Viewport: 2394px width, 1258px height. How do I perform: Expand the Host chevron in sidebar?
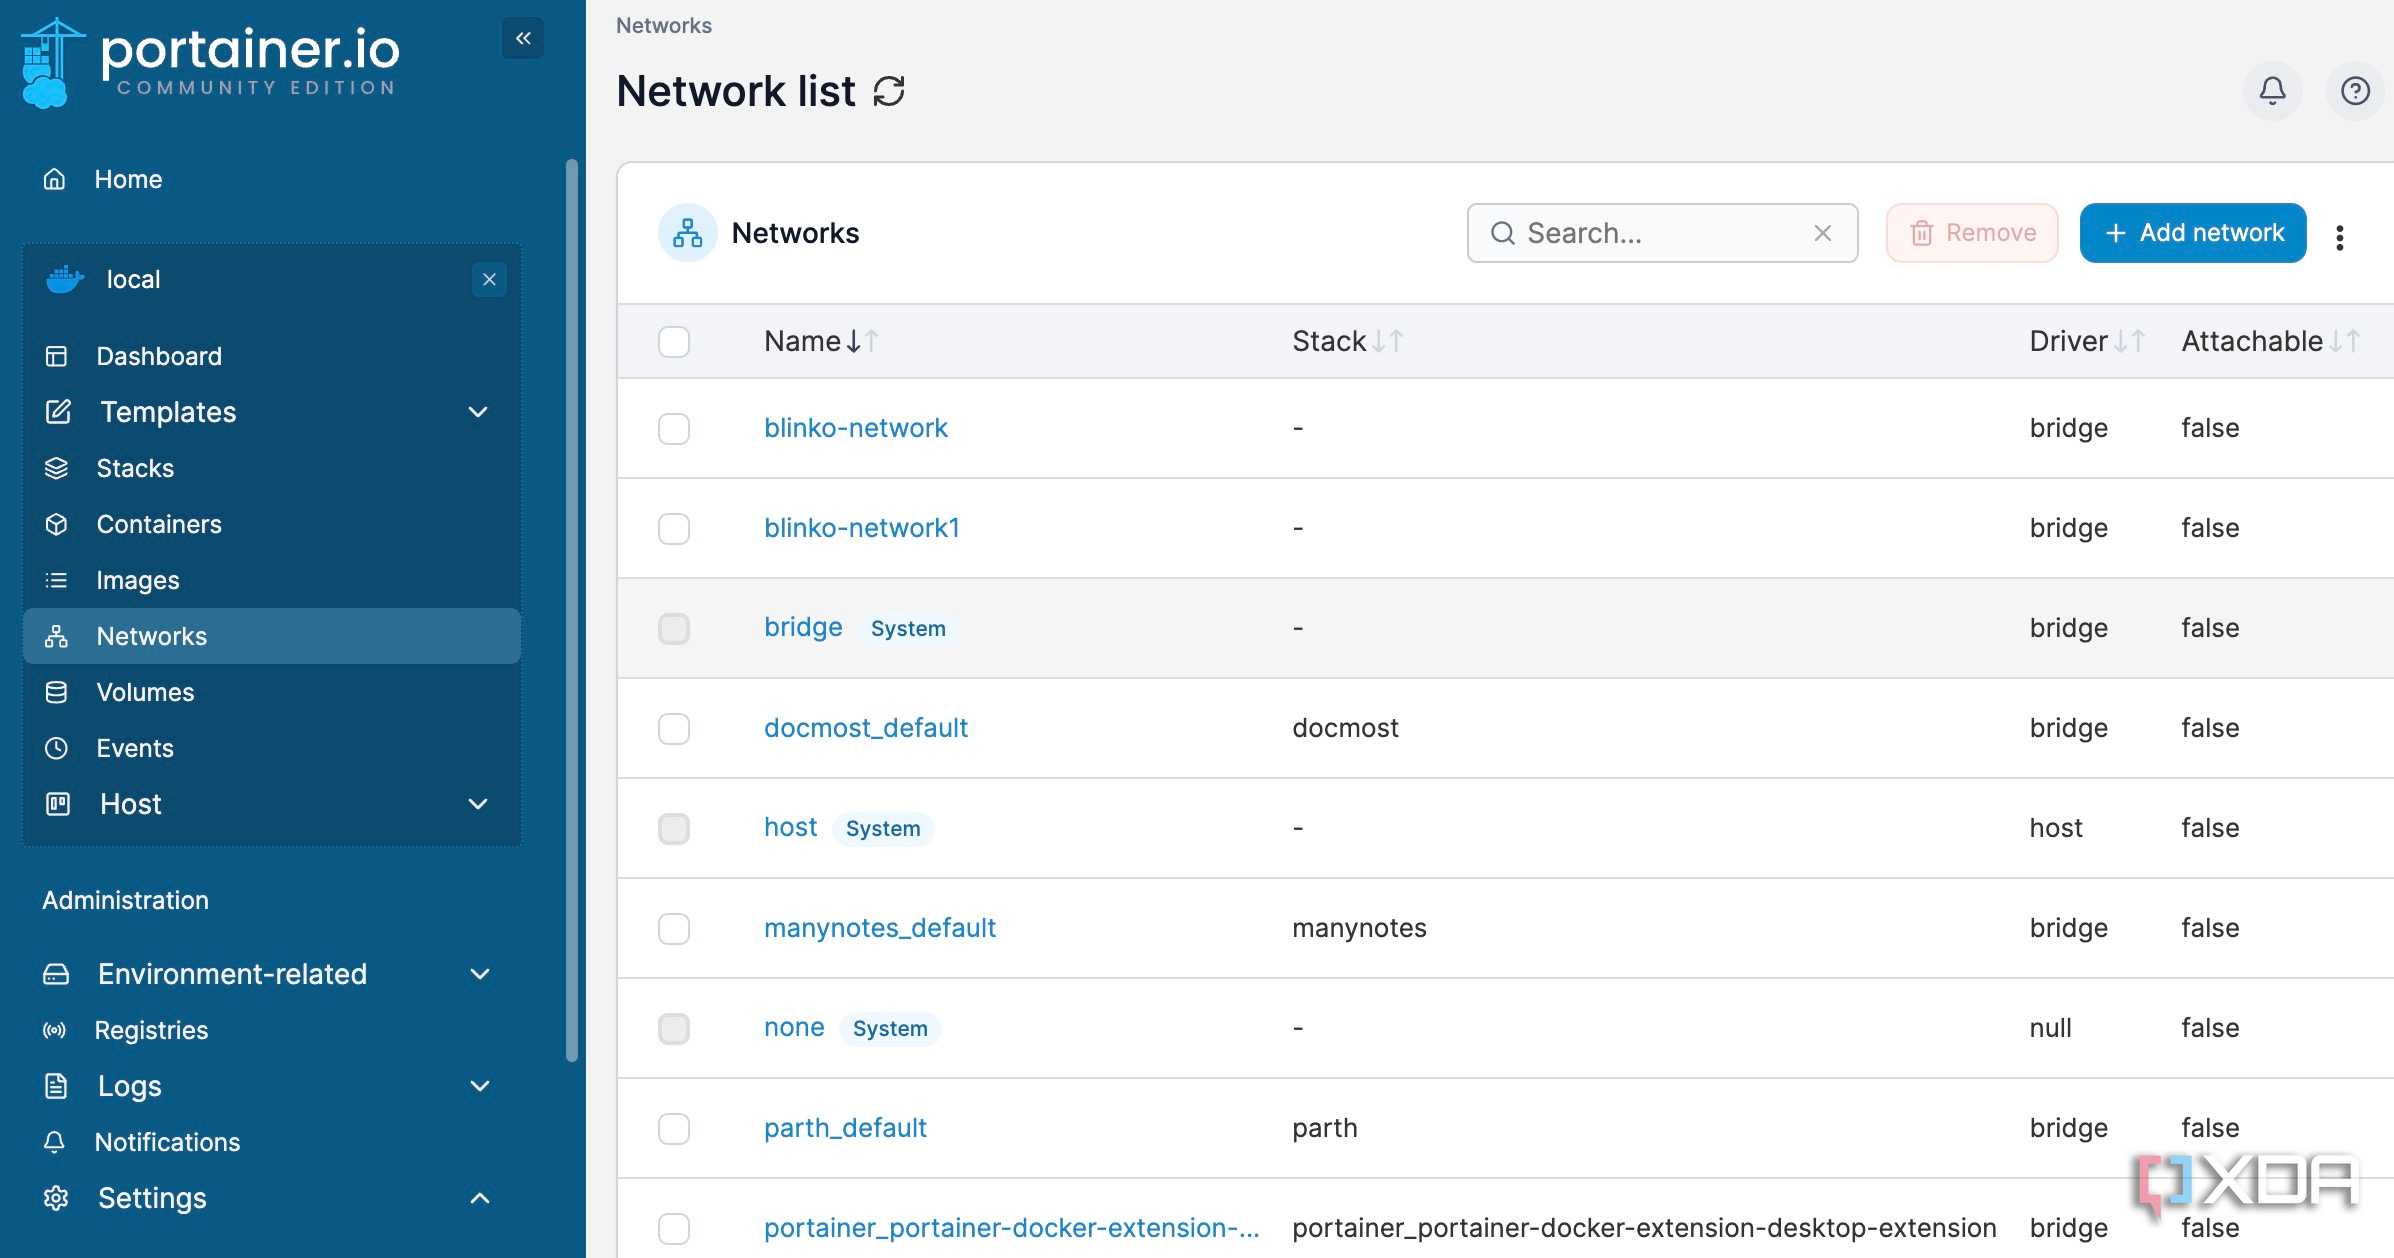tap(479, 804)
